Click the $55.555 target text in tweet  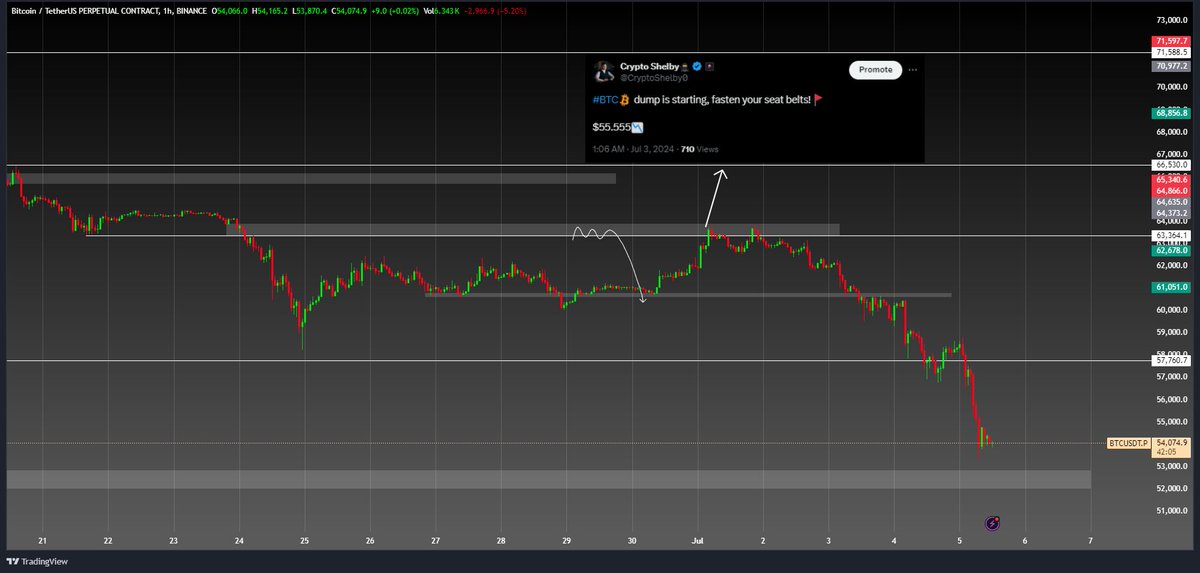point(611,127)
